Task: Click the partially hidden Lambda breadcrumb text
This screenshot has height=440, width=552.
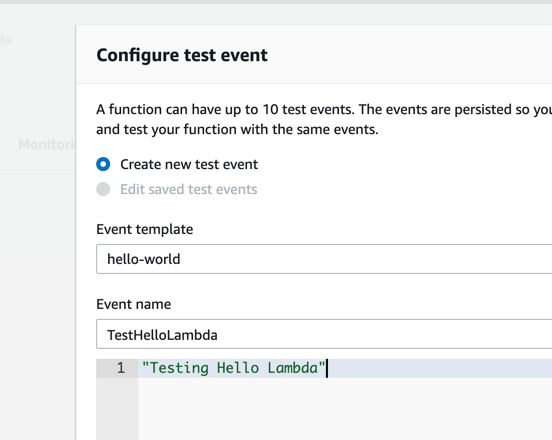Action: [6, 39]
